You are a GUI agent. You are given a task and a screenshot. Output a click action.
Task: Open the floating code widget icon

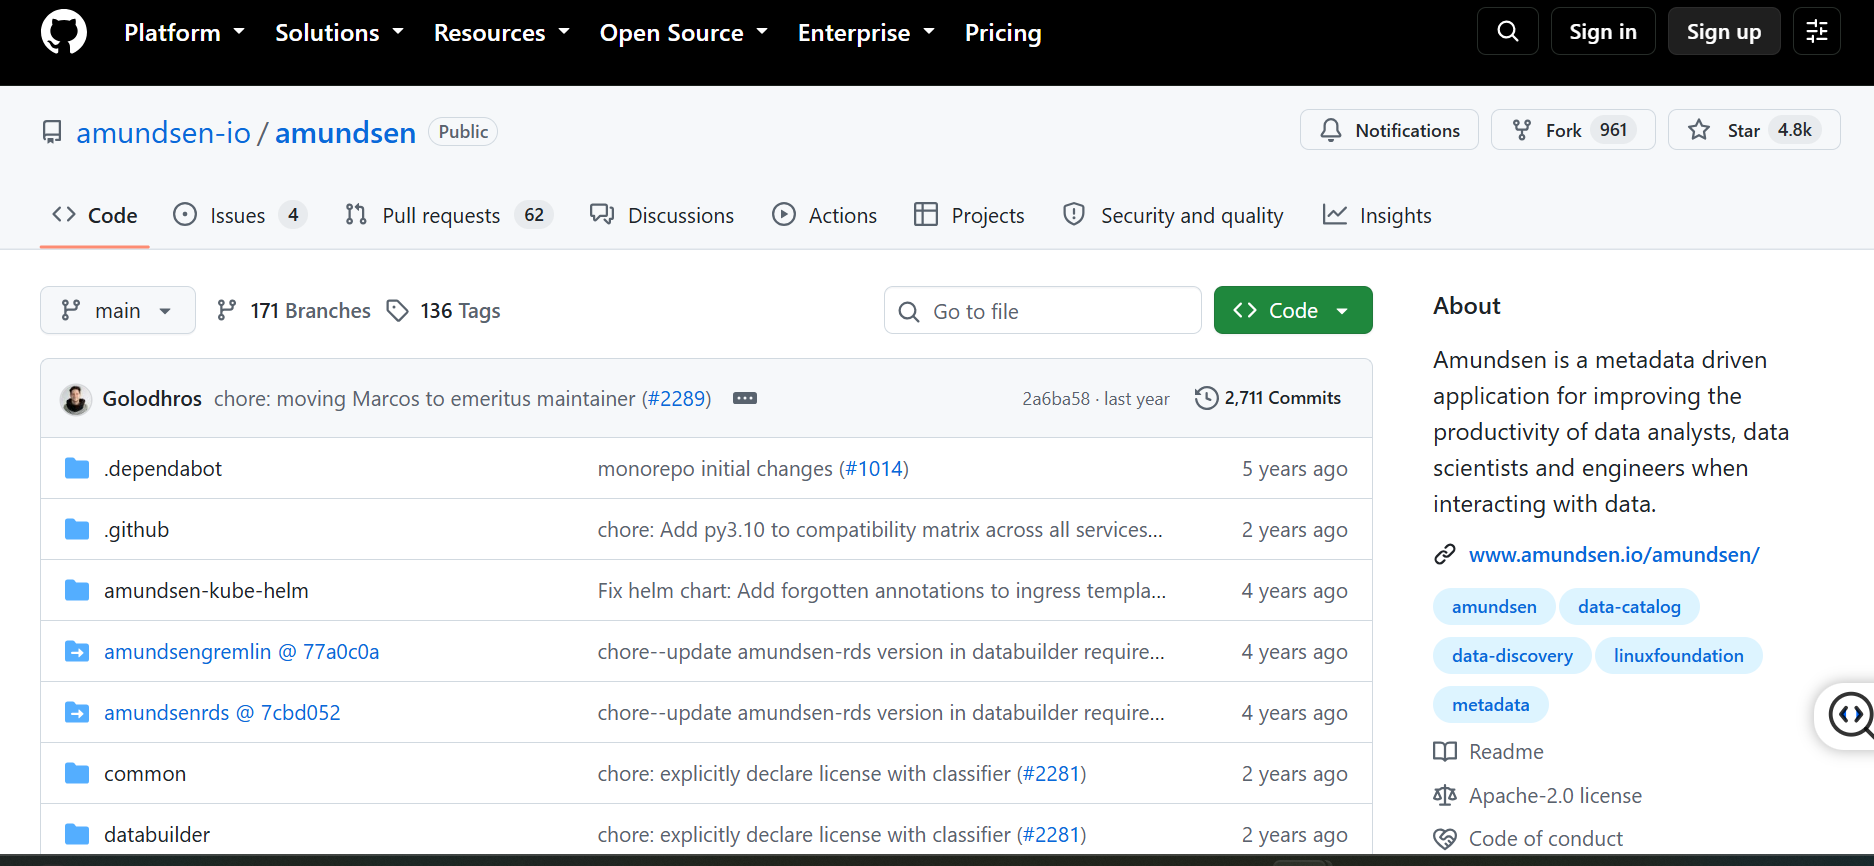(1850, 715)
